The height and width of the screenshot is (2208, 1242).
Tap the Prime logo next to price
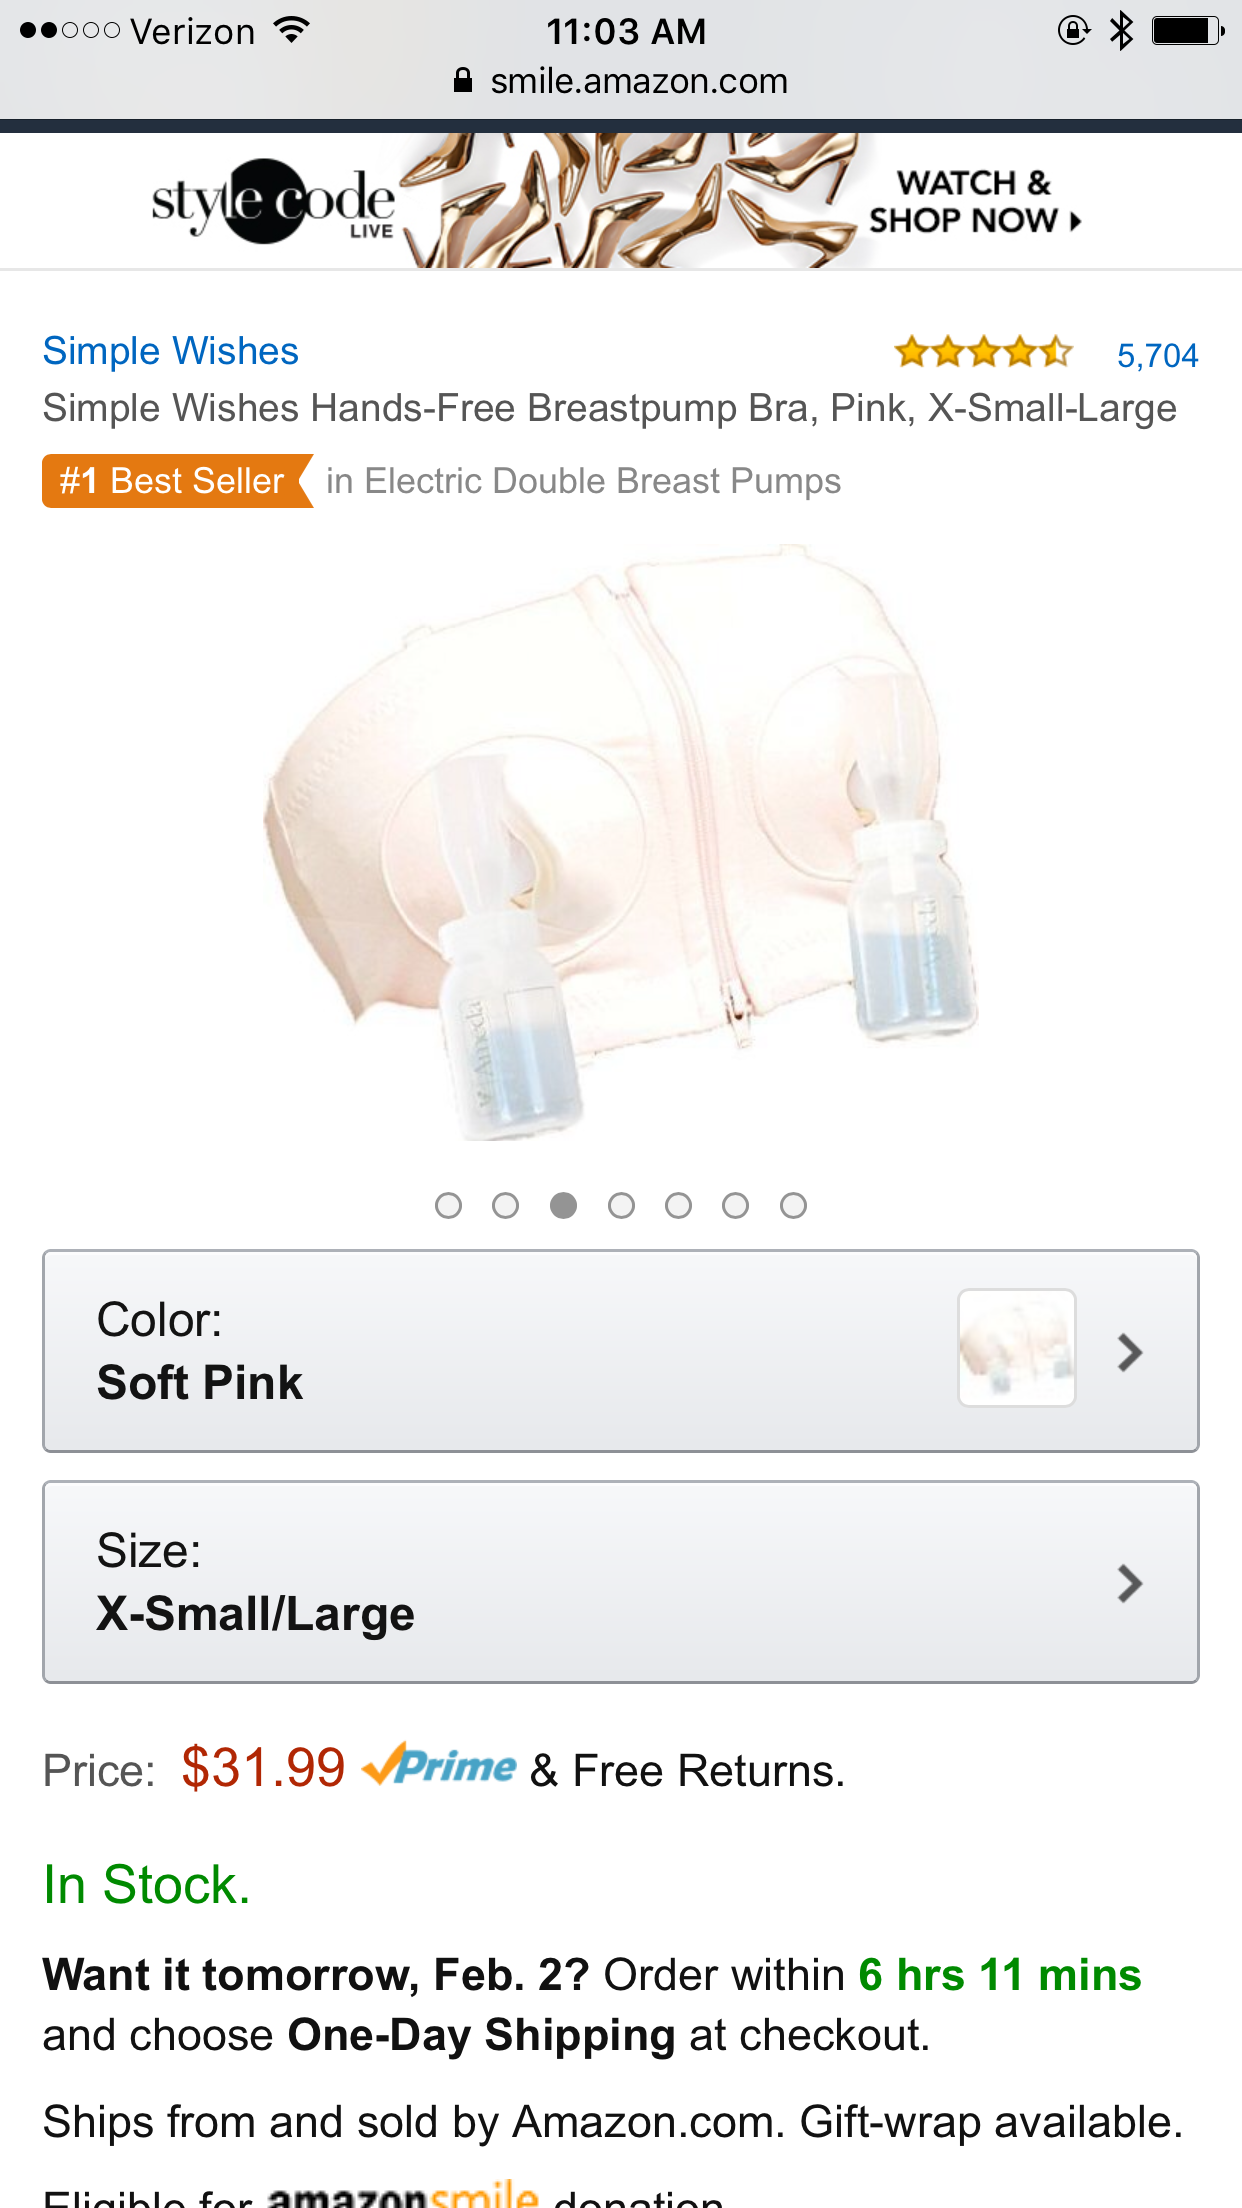(439, 1766)
